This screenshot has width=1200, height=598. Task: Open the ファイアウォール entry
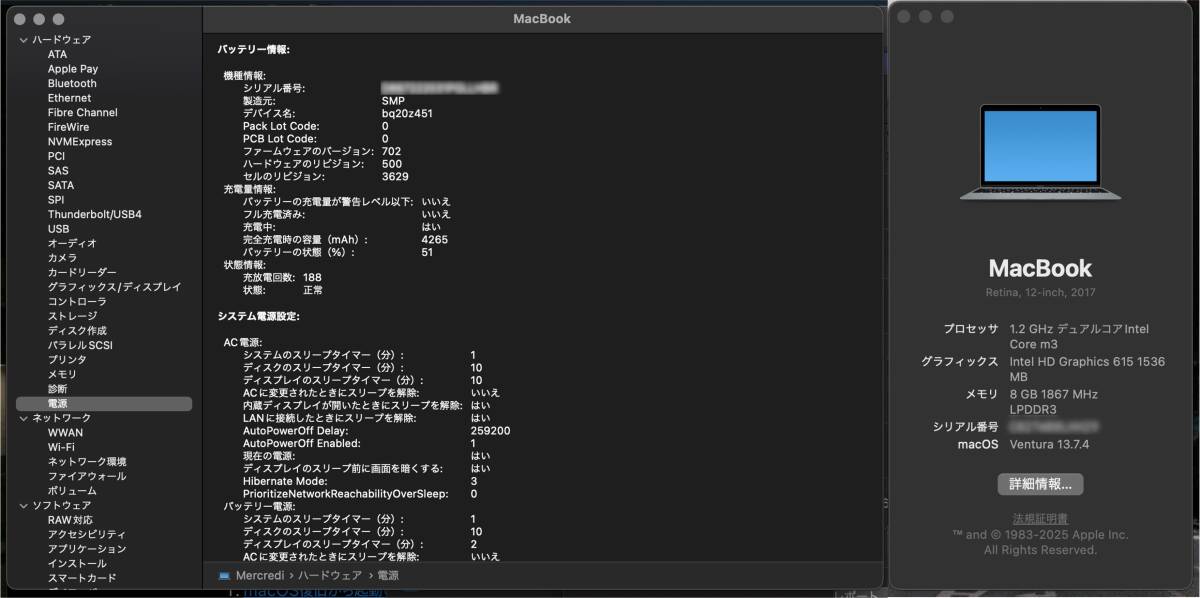coord(87,476)
